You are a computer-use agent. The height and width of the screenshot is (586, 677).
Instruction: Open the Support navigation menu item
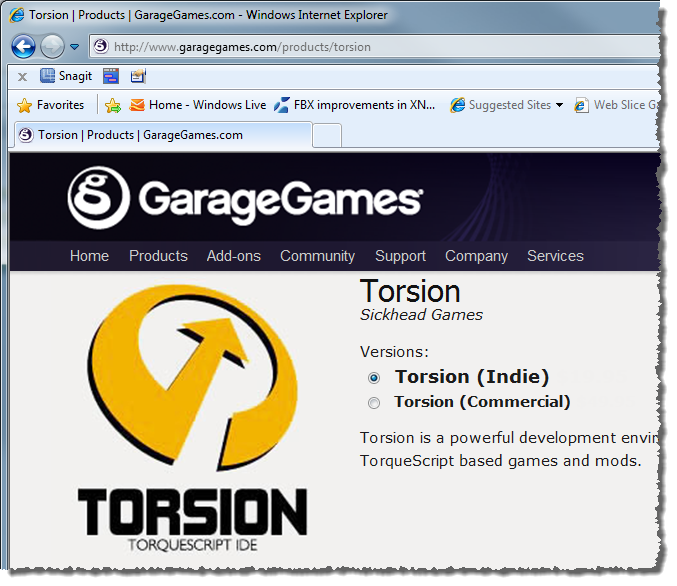tap(400, 256)
